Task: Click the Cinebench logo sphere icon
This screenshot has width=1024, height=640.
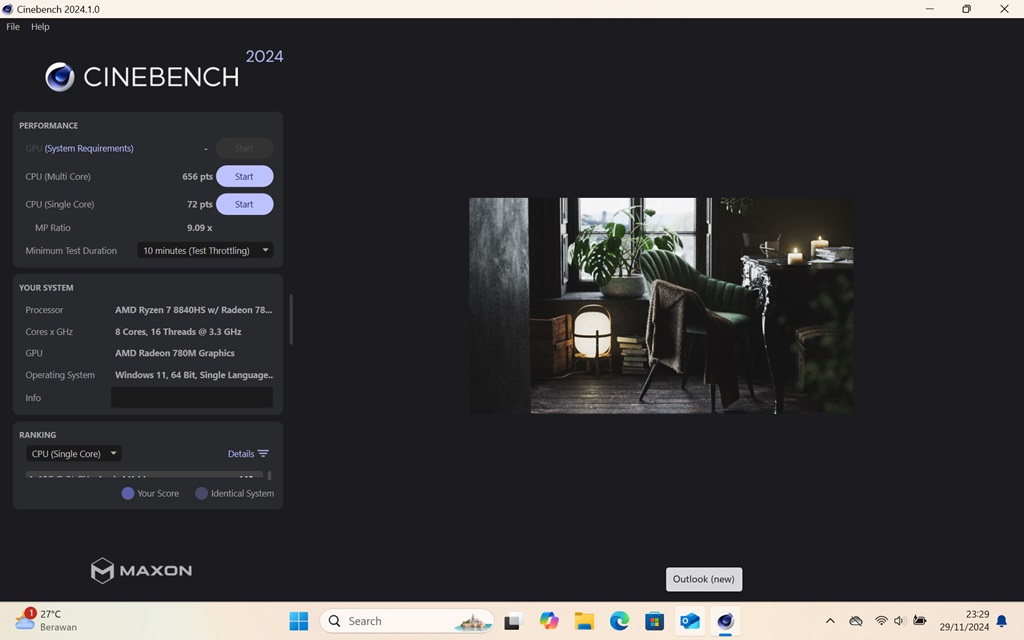Action: [59, 77]
